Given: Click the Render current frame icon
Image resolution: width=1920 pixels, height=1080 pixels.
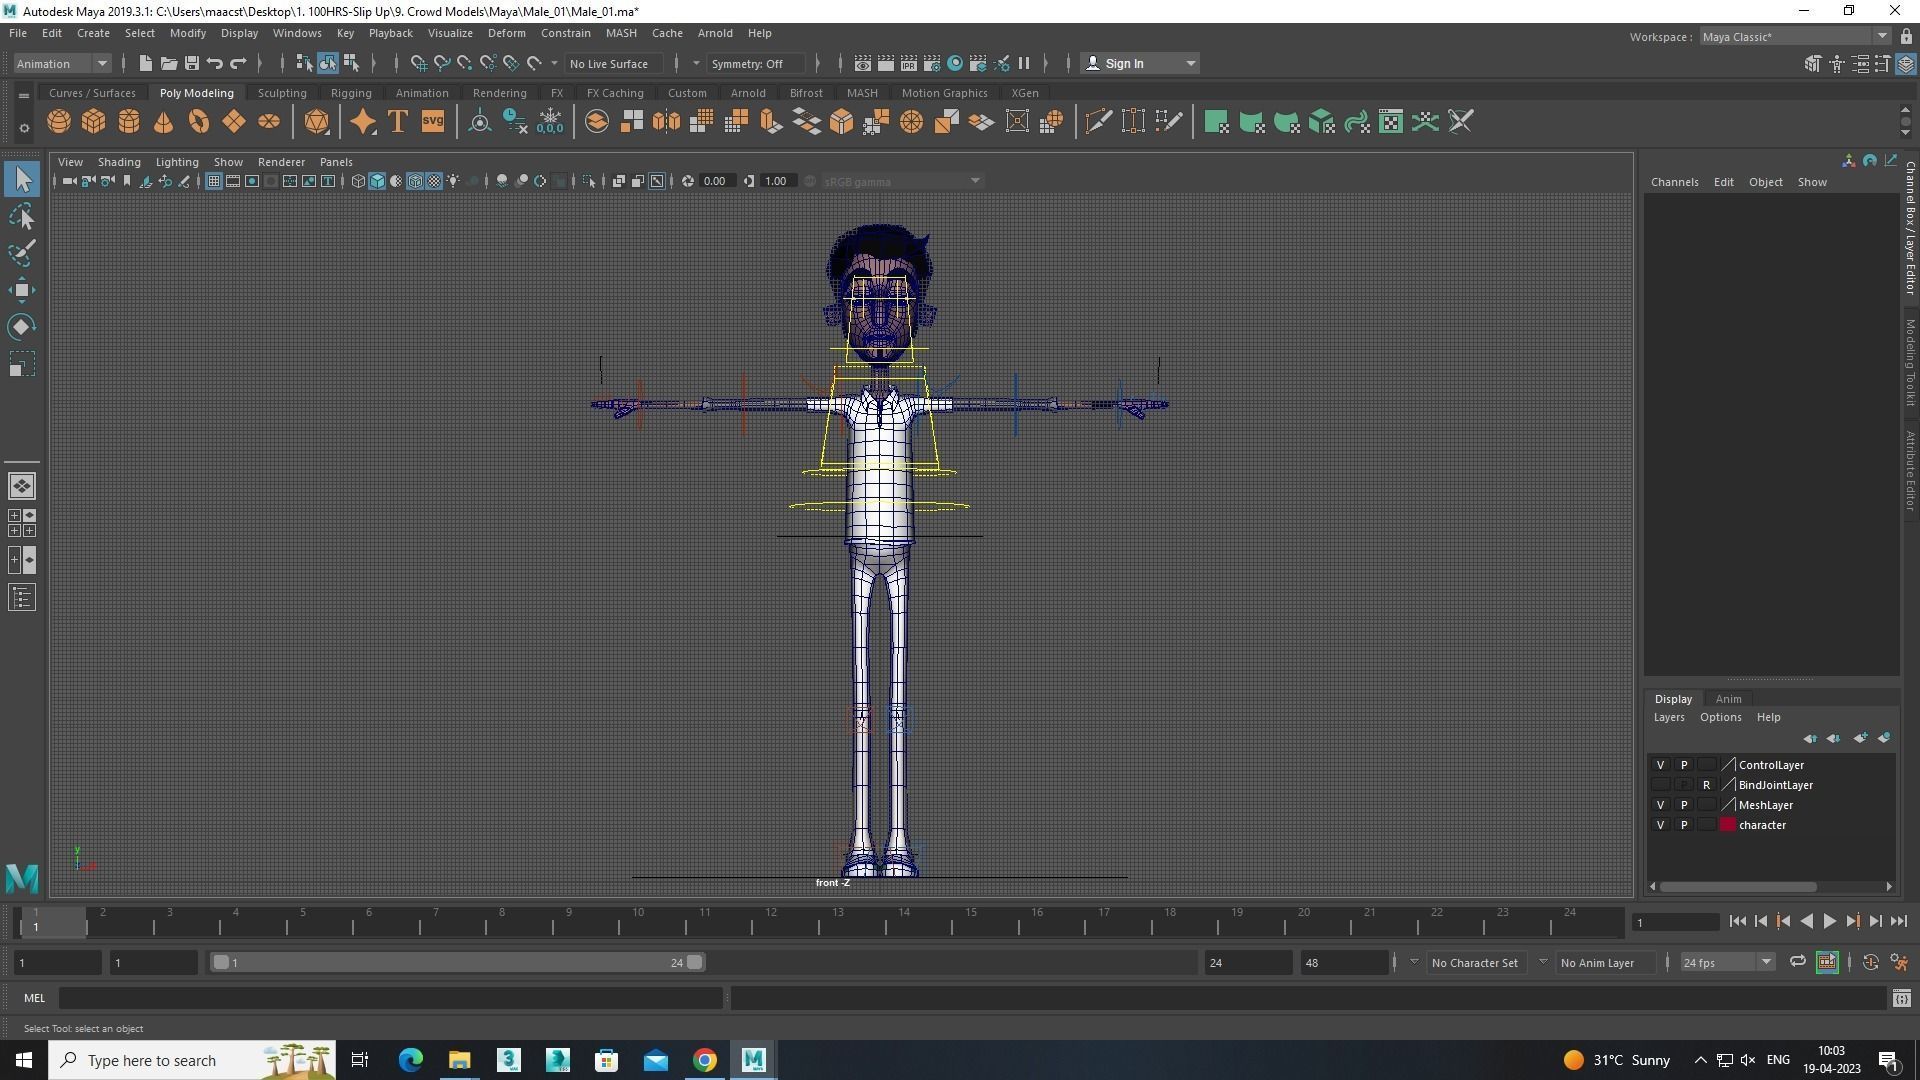Looking at the screenshot, I should (x=885, y=64).
